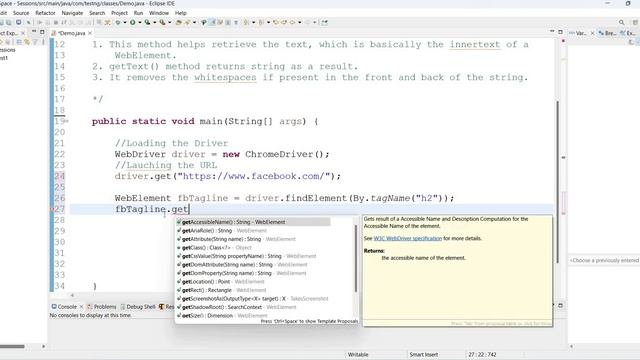Maximize the Project Explorer panel

[x=42, y=31]
